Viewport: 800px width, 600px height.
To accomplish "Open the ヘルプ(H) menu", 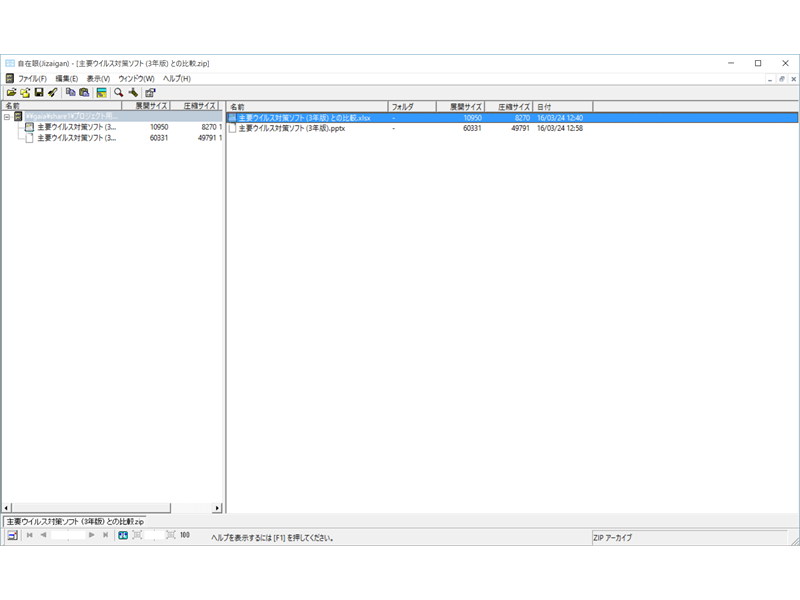I will click(176, 78).
